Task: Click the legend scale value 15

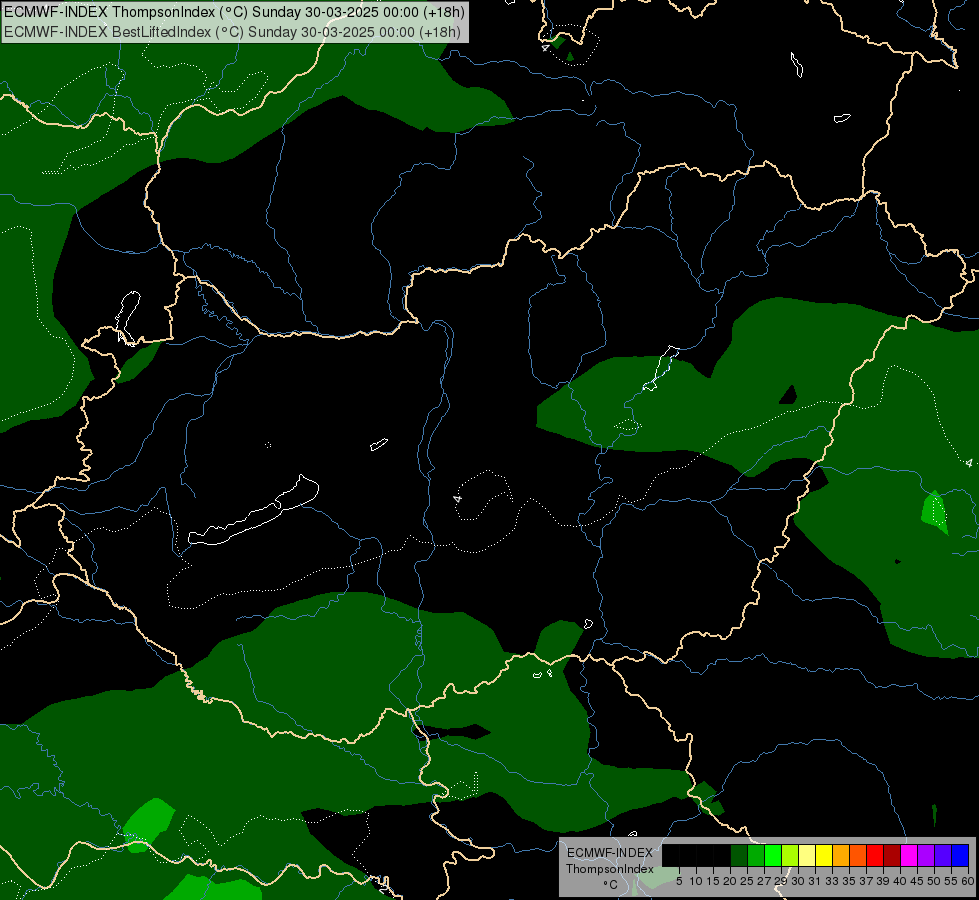Action: pyautogui.click(x=713, y=881)
